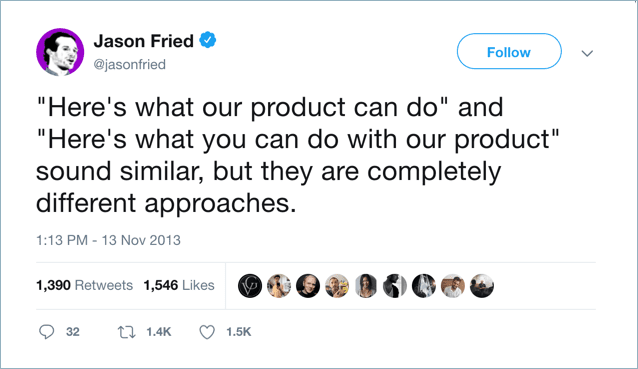This screenshot has width=638, height=369.
Task: Open the tweet options chevron menu
Action: [x=587, y=53]
